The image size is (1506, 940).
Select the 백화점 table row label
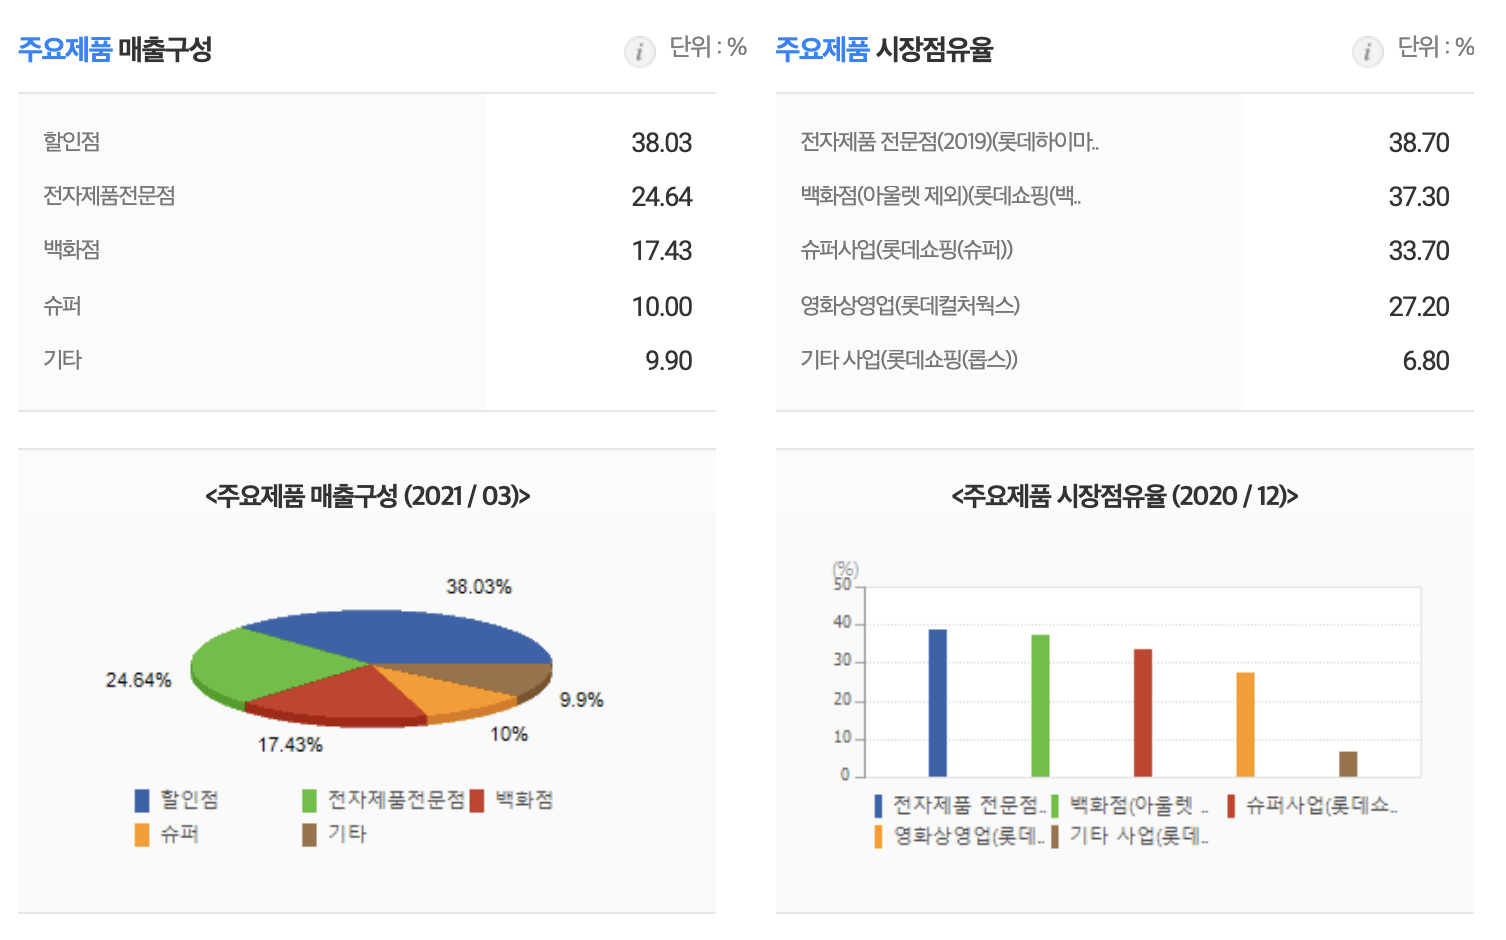72,250
